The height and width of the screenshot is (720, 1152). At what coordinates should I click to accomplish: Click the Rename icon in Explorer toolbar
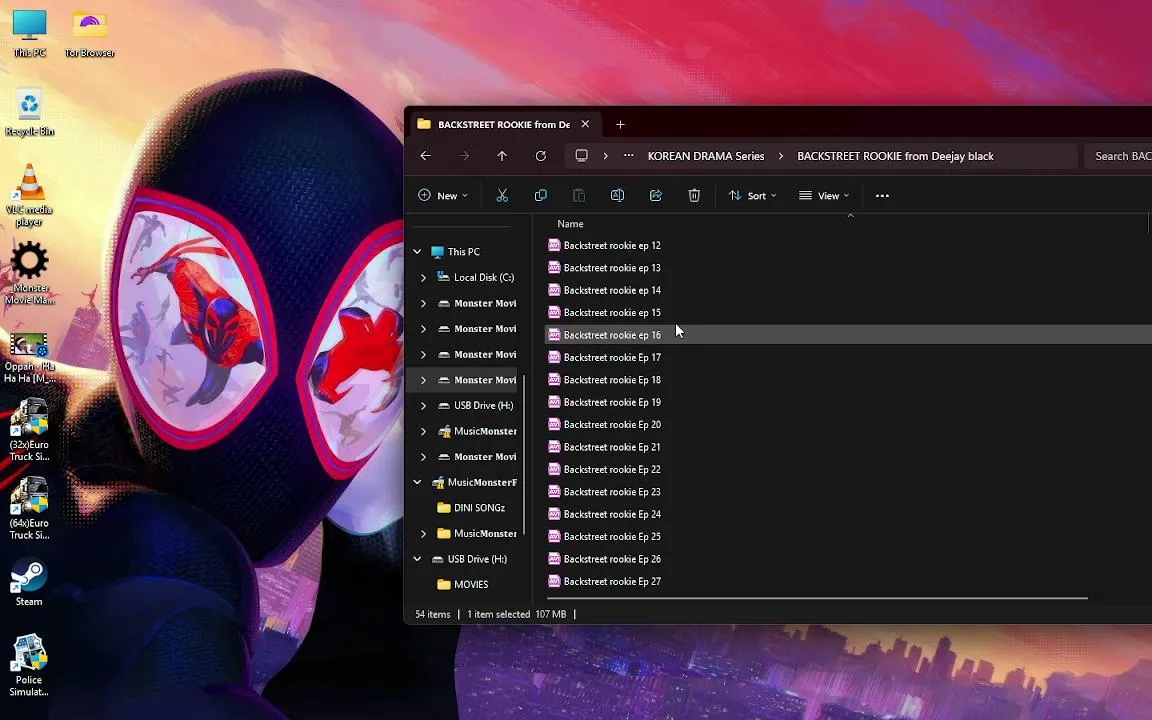617,195
